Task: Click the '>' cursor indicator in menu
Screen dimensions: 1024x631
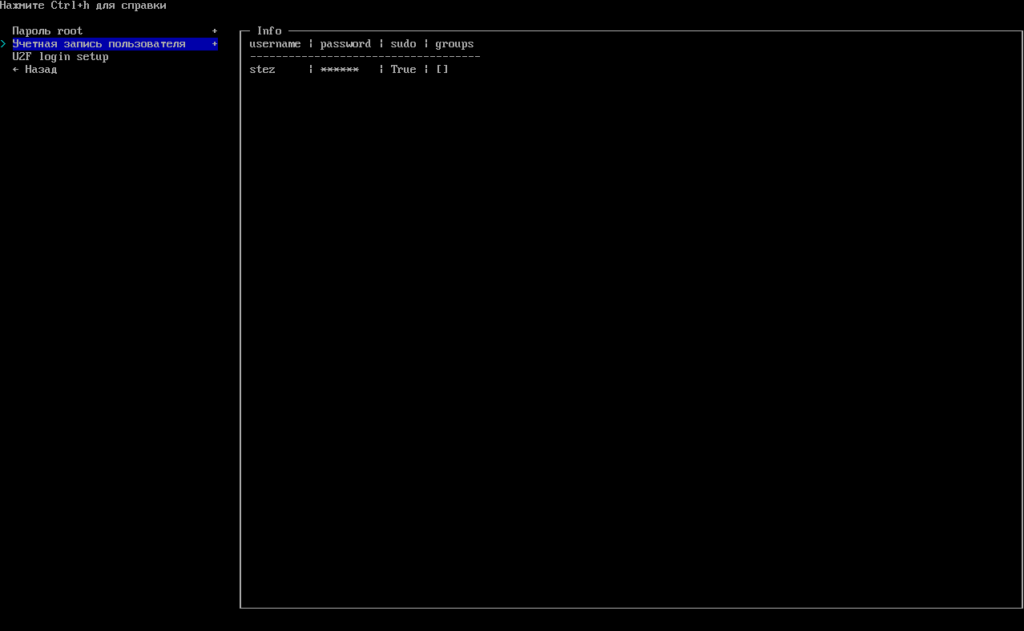Action: tap(4, 44)
